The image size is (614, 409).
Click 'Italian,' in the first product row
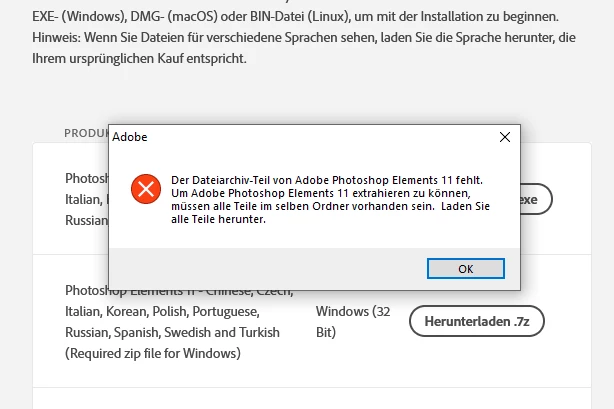tap(83, 199)
